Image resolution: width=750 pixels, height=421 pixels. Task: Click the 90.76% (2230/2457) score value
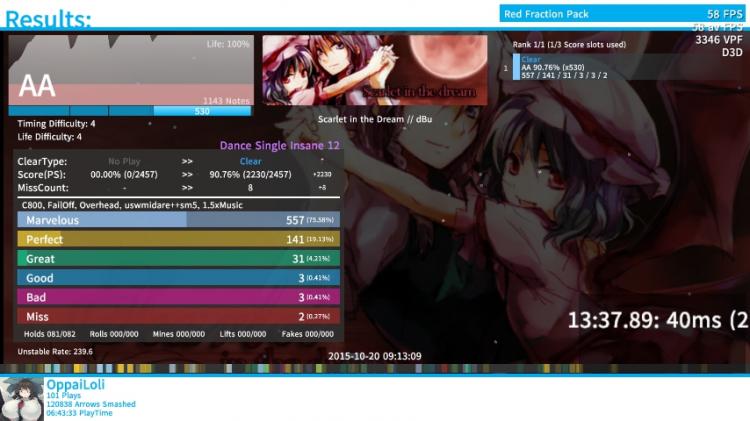[x=250, y=175]
